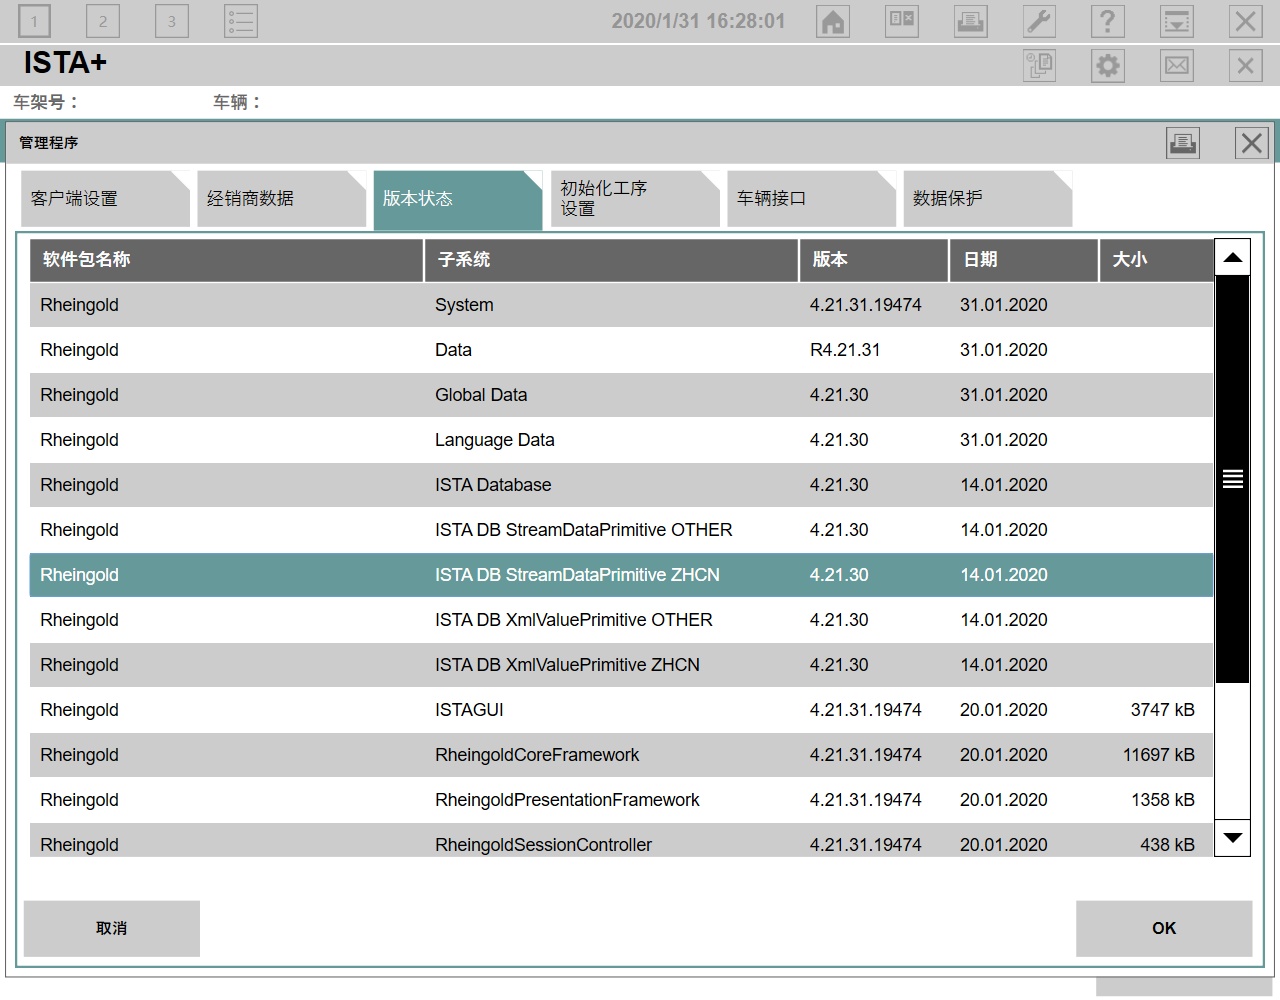Screen dimensions: 1280x1000
Task: Select the RheingoldCoreFramework row
Action: point(621,755)
